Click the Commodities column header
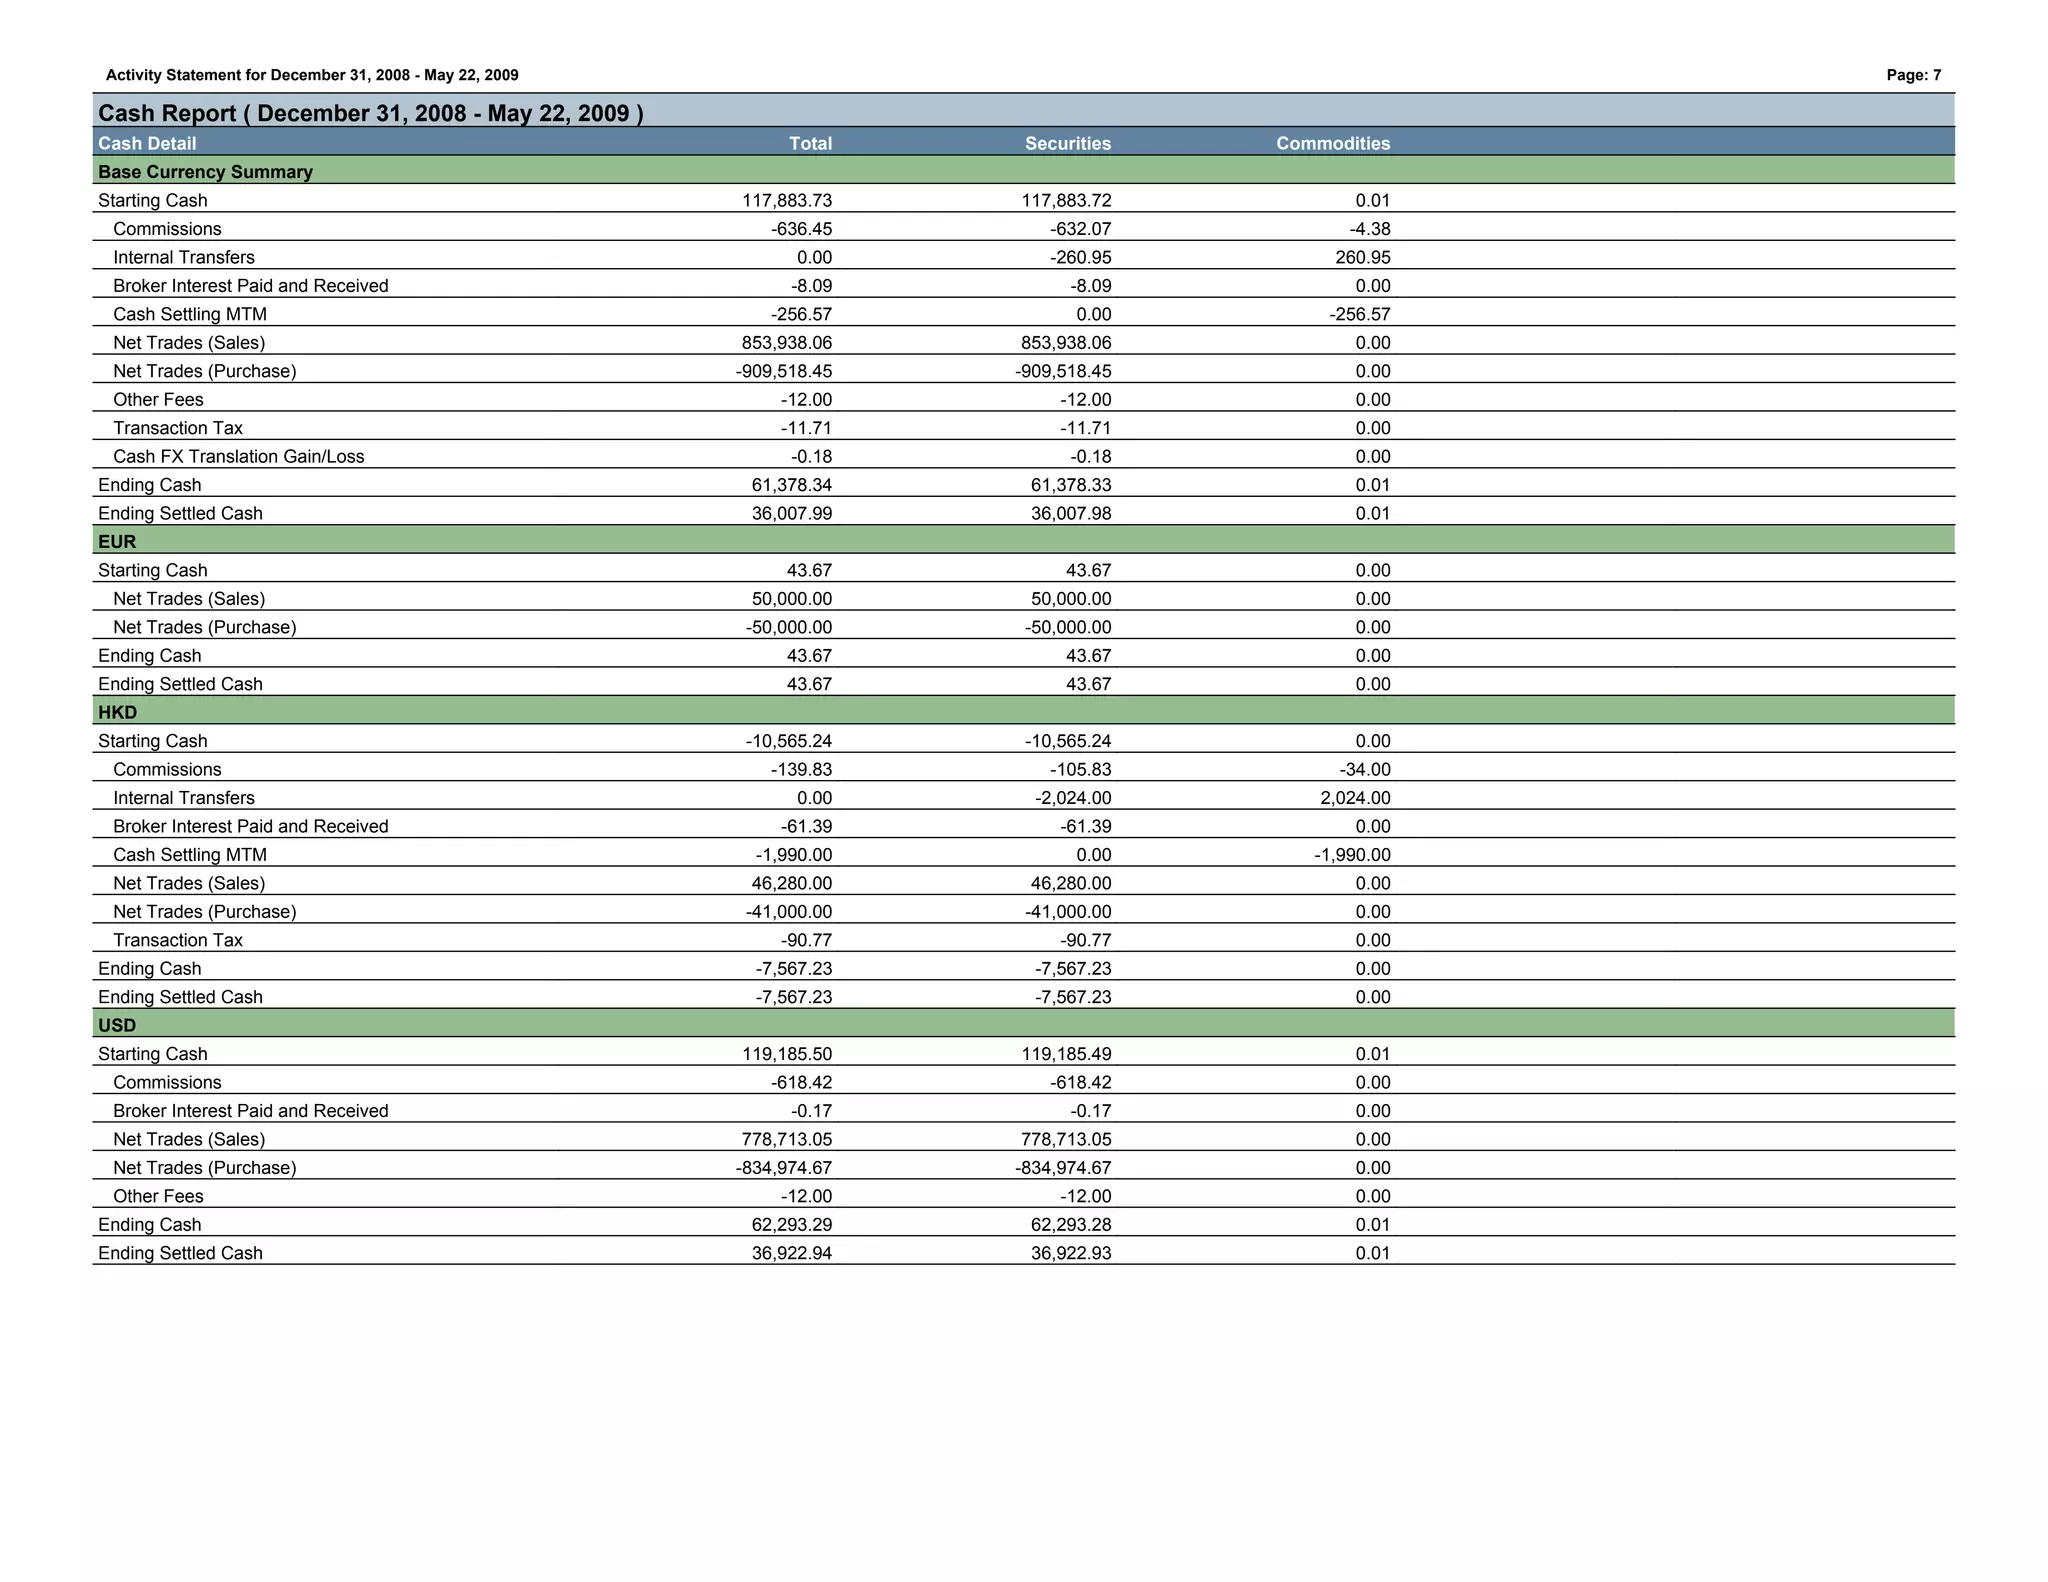Image resolution: width=2048 pixels, height=1582 pixels. [1332, 143]
